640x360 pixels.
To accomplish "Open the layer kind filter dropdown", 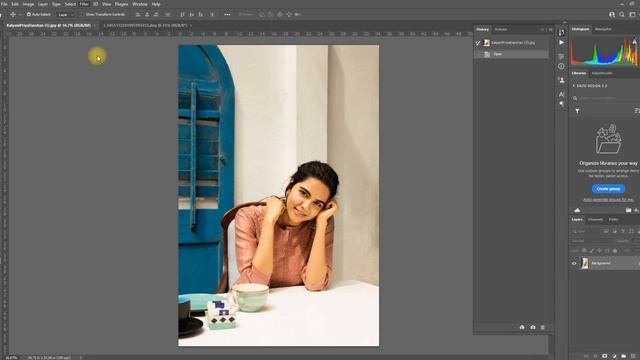I will [x=586, y=231].
